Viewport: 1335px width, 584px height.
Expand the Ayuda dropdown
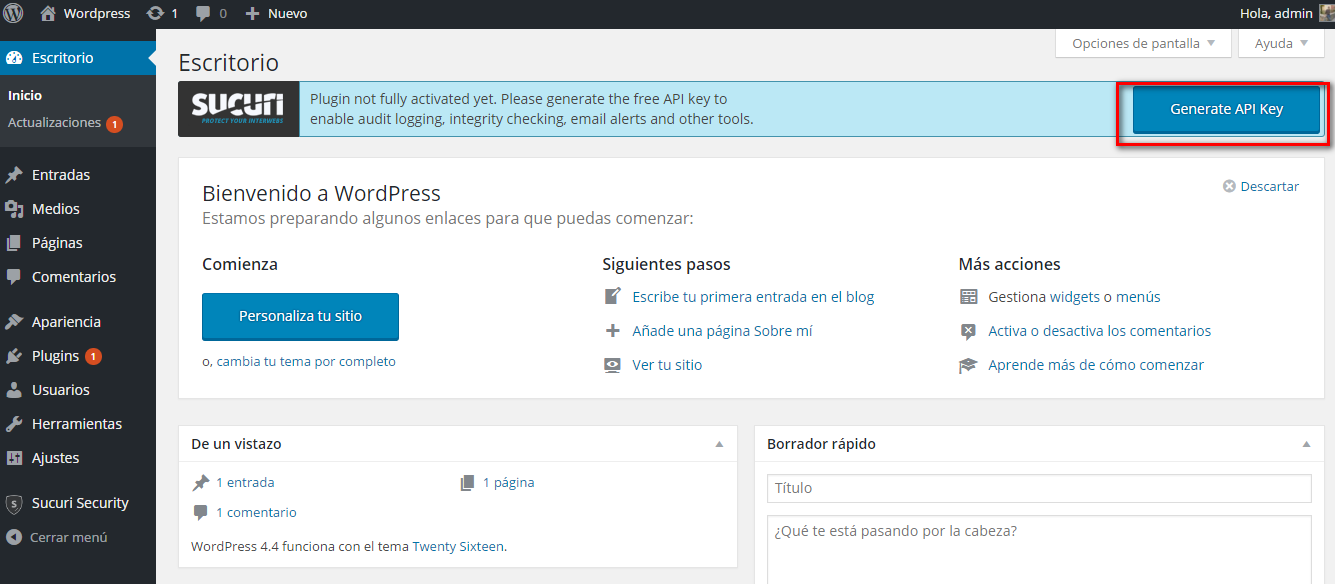pyautogui.click(x=1281, y=43)
